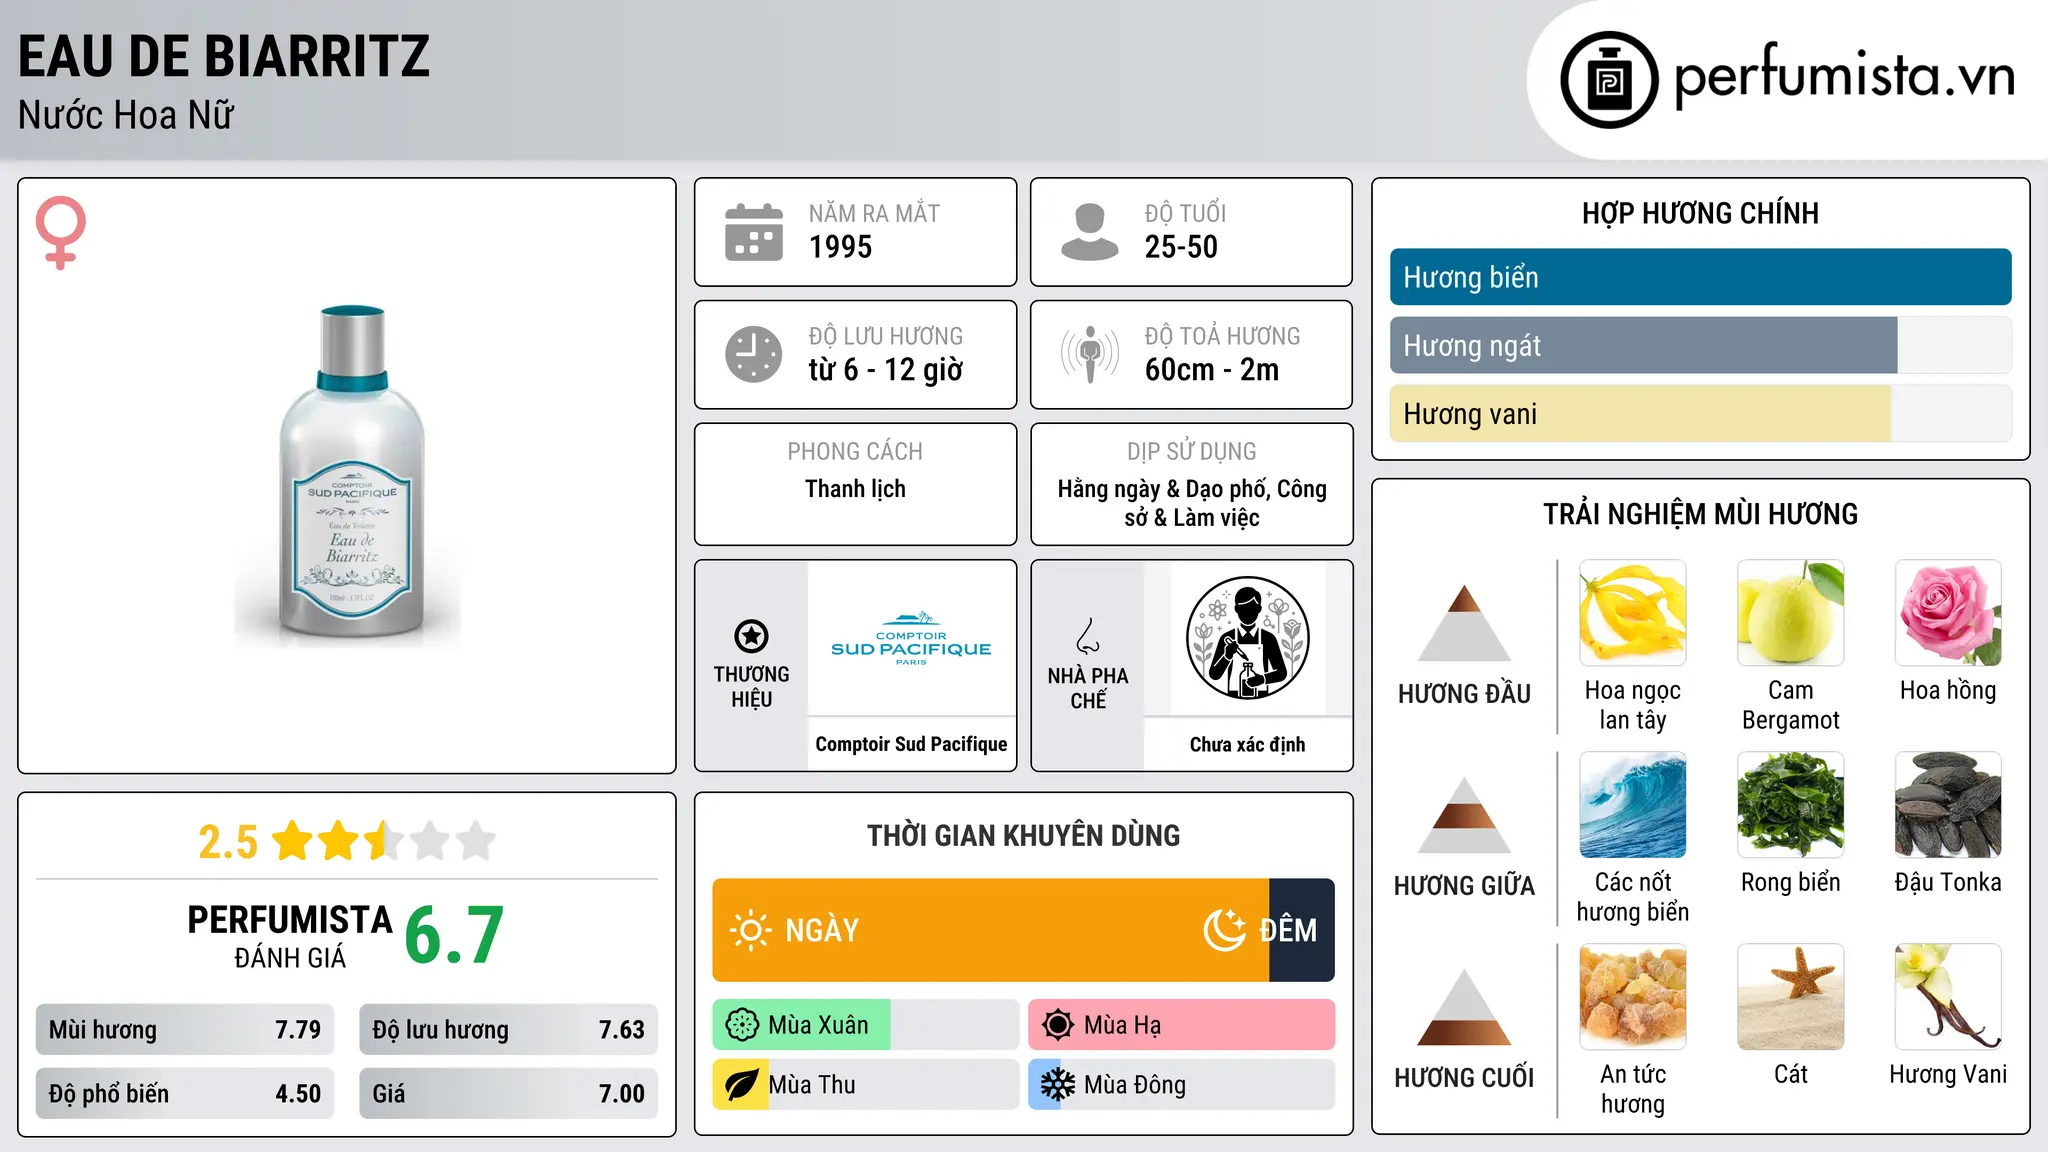Select the Đậu Tonka bean image

coord(1949,805)
